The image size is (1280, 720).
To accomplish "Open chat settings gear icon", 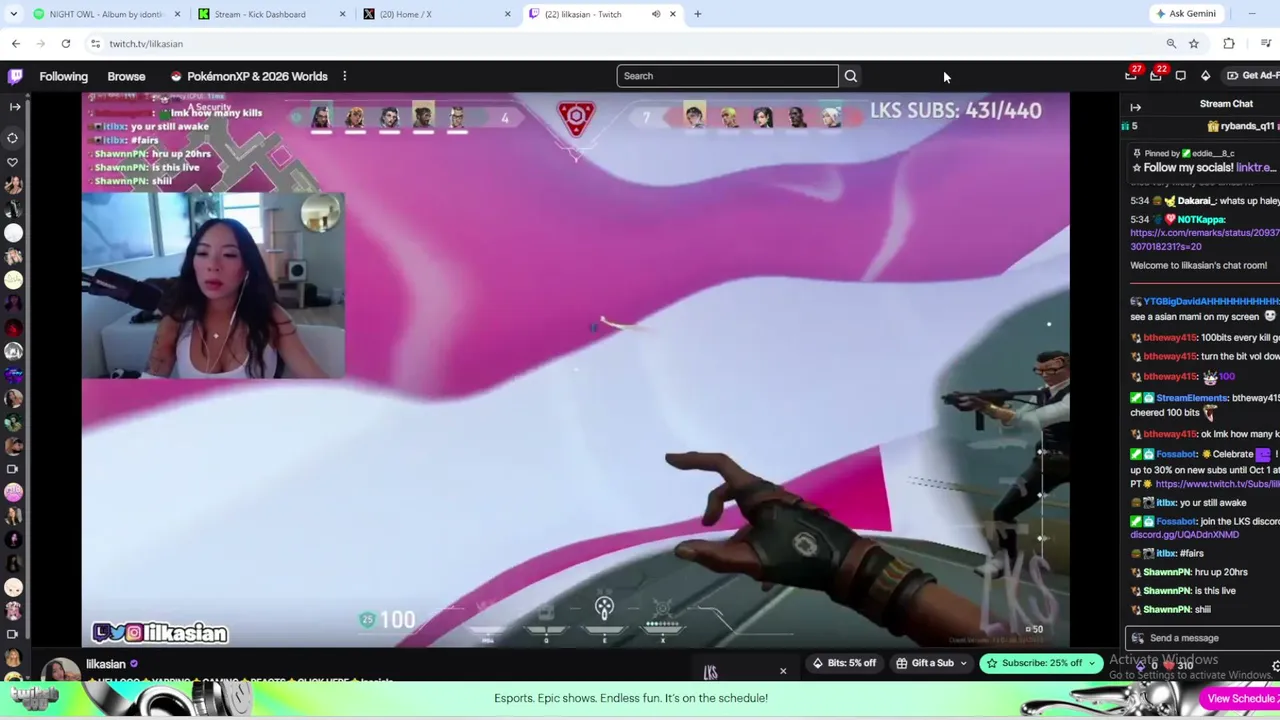I will point(1275,666).
